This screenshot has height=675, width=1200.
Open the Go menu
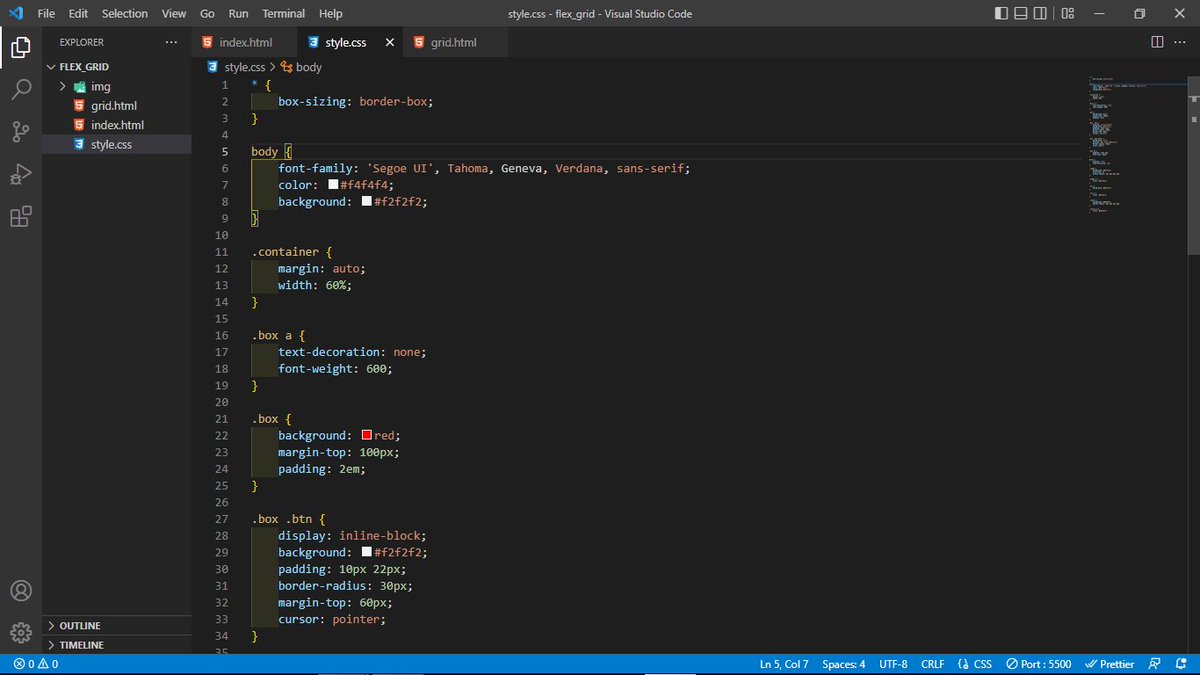click(x=207, y=13)
